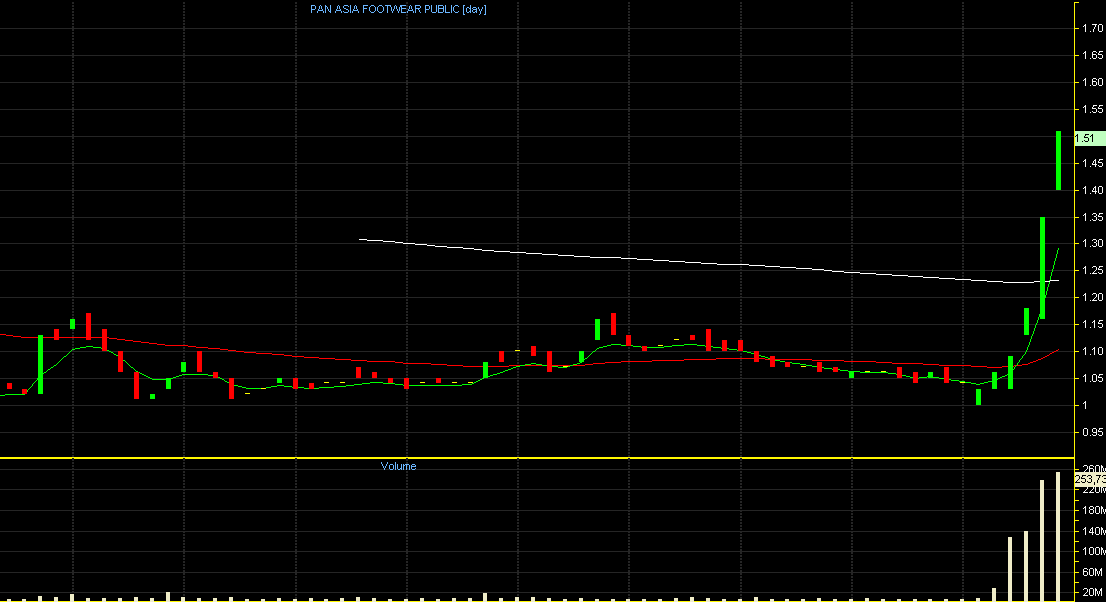Click the 1.70 price axis label

click(1093, 28)
